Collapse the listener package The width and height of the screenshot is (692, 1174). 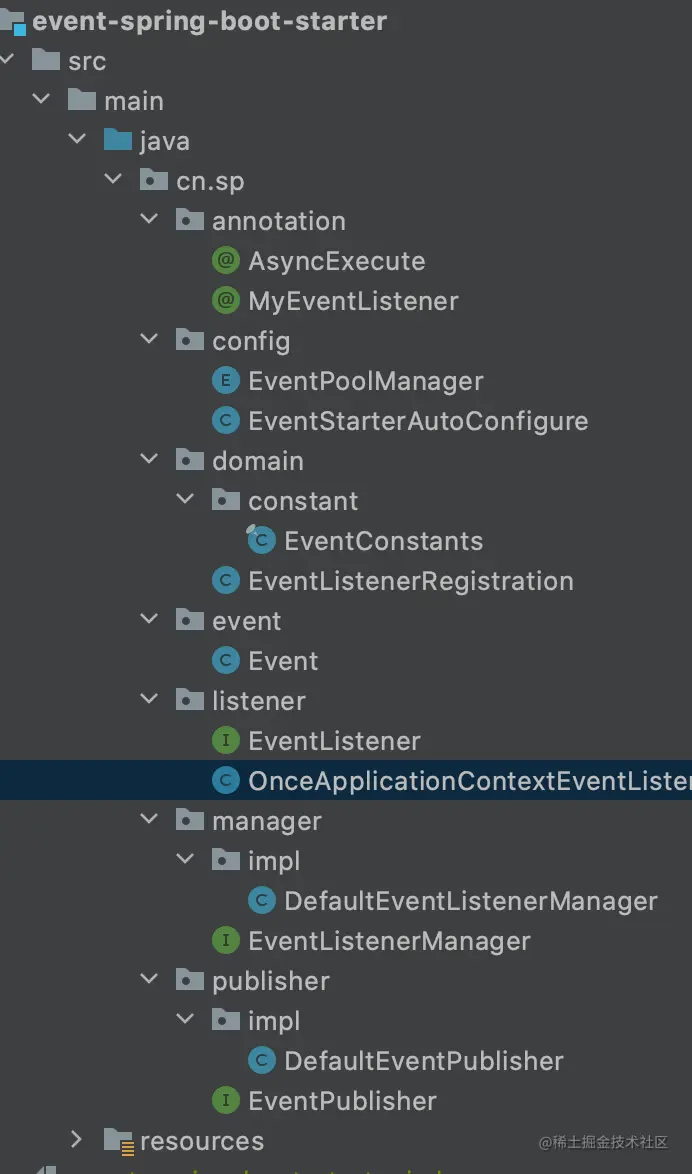click(148, 699)
